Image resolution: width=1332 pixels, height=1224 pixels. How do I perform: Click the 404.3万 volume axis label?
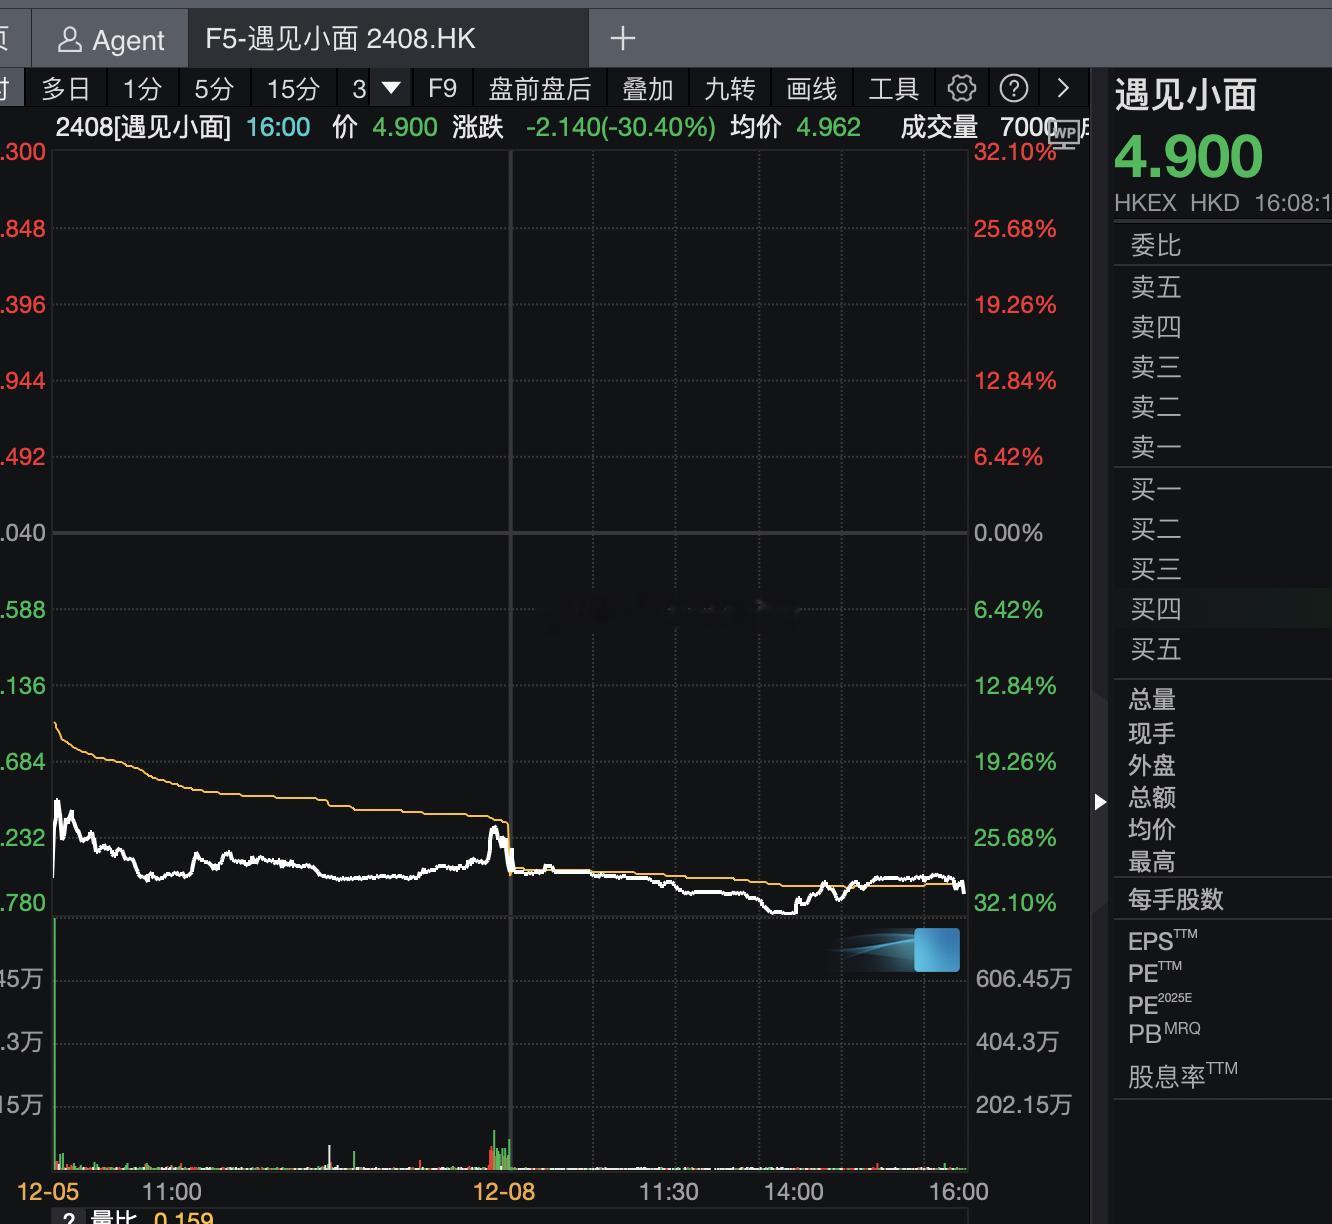click(x=1017, y=1042)
